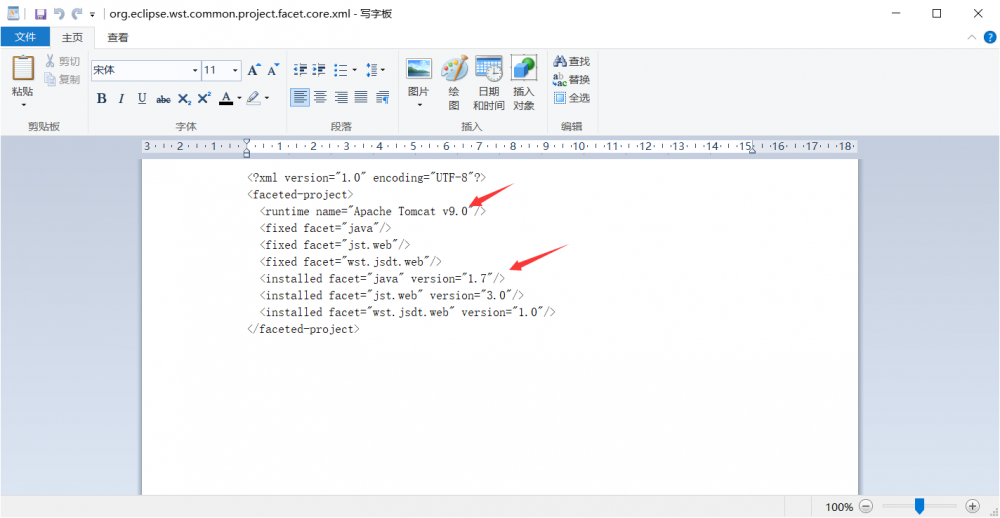Viewport: 1000px width, 518px height.
Task: Insert a Paint drawing with 绘图
Action: pyautogui.click(x=454, y=83)
